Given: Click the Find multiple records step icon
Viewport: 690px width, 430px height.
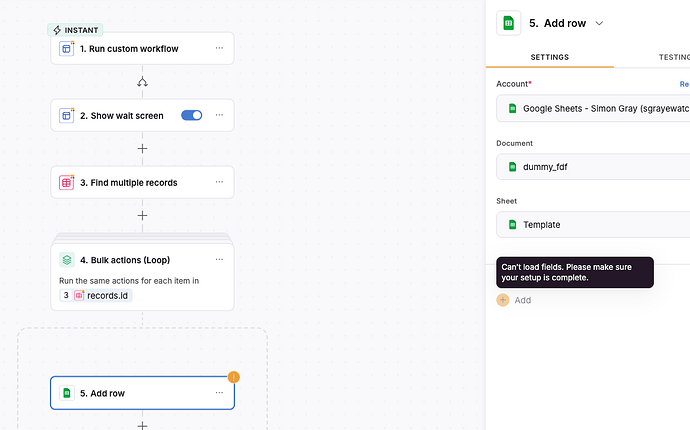Looking at the screenshot, I should (66, 183).
